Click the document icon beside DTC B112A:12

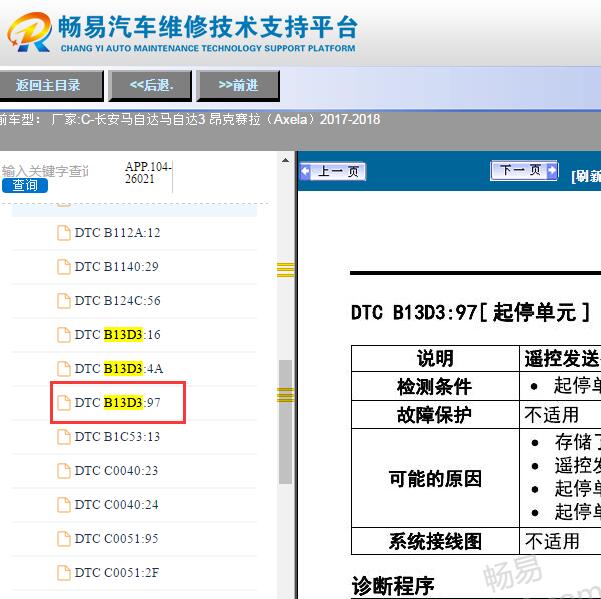coord(64,233)
